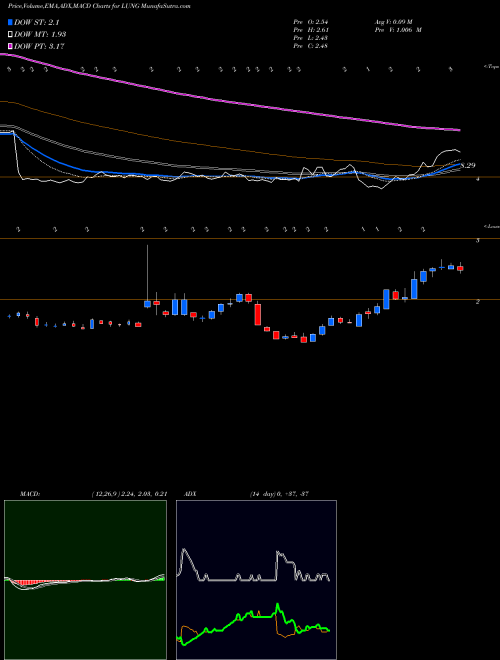Image resolution: width=500 pixels, height=660 pixels.
Task: Click the 3.29 price label on EMA chart
Action: point(468,165)
